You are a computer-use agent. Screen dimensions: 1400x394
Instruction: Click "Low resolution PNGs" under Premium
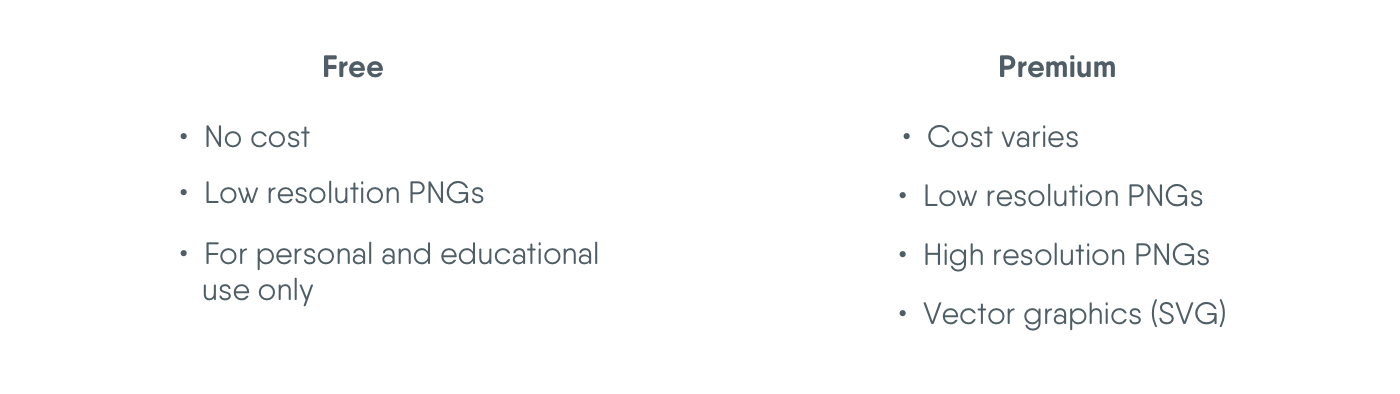point(1063,196)
